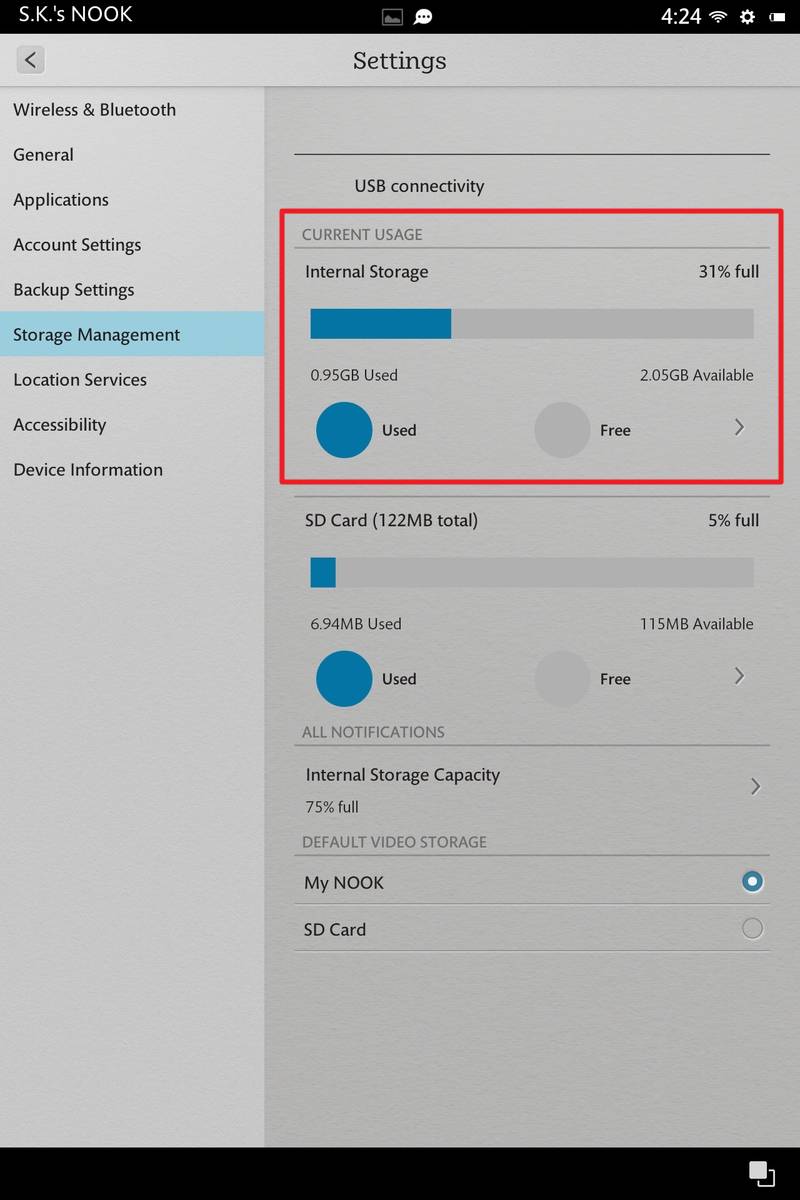Expand Internal Storage usage details chevron
This screenshot has width=800, height=1200.
pos(740,427)
